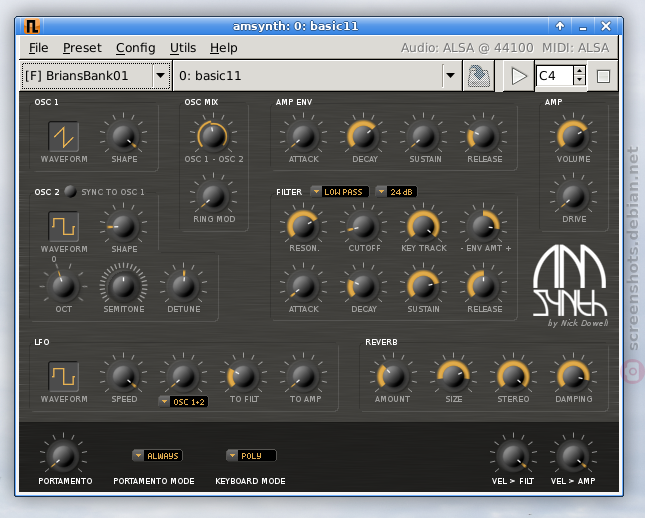Click the OSC 2 Detune knob
Image resolution: width=645 pixels, height=518 pixels.
point(183,286)
